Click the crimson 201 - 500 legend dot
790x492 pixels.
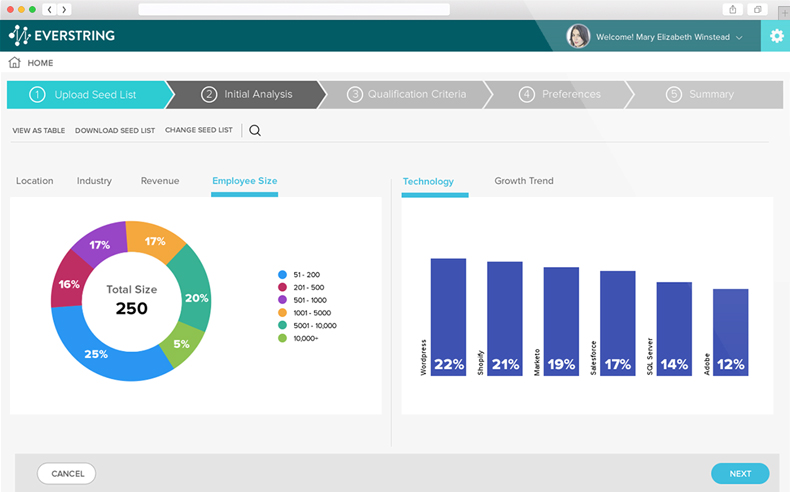click(282, 287)
